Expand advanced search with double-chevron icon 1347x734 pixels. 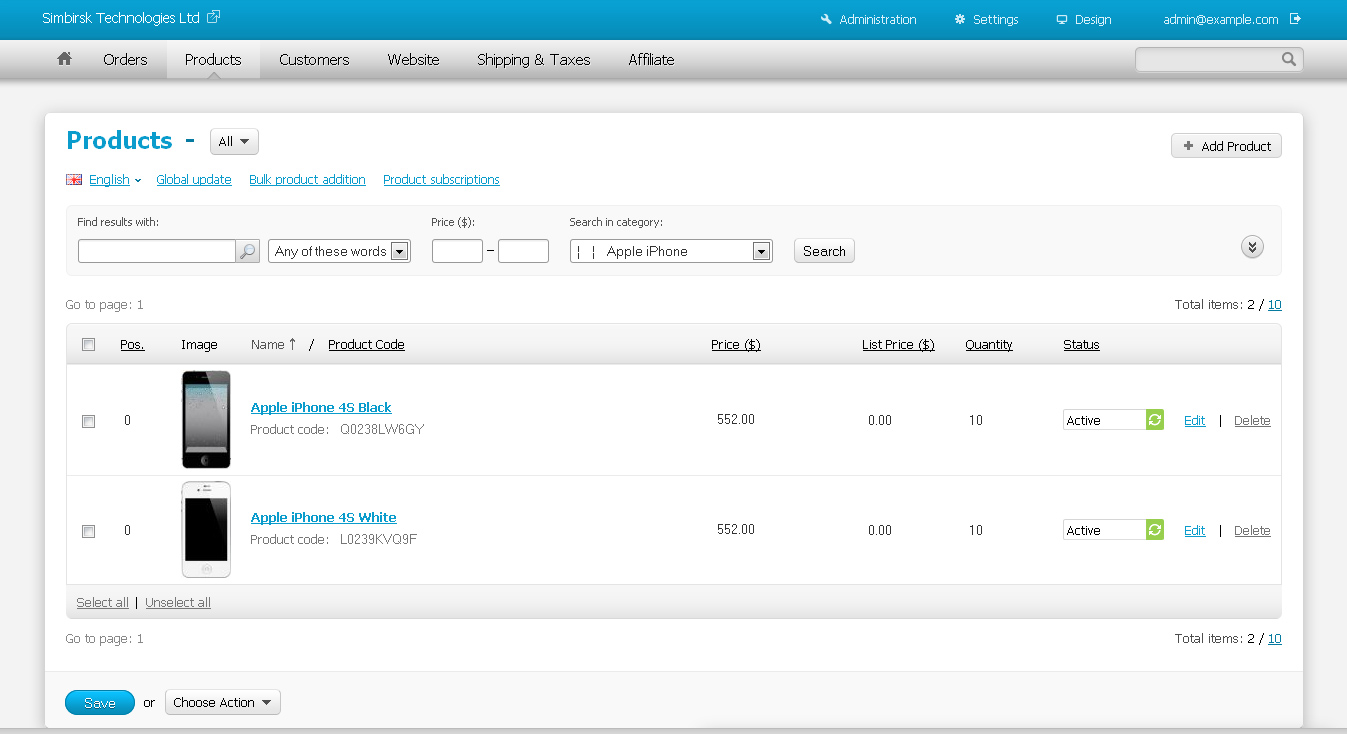[x=1253, y=247]
